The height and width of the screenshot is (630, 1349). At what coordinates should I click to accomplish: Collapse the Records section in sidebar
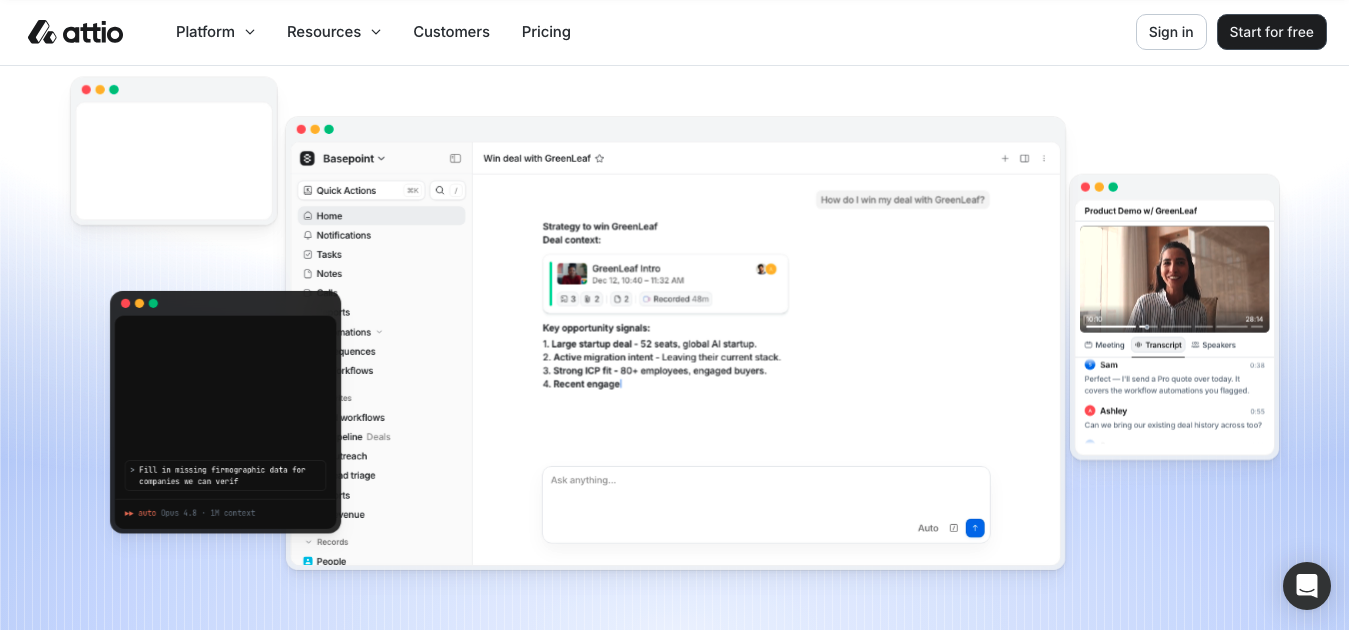326,541
